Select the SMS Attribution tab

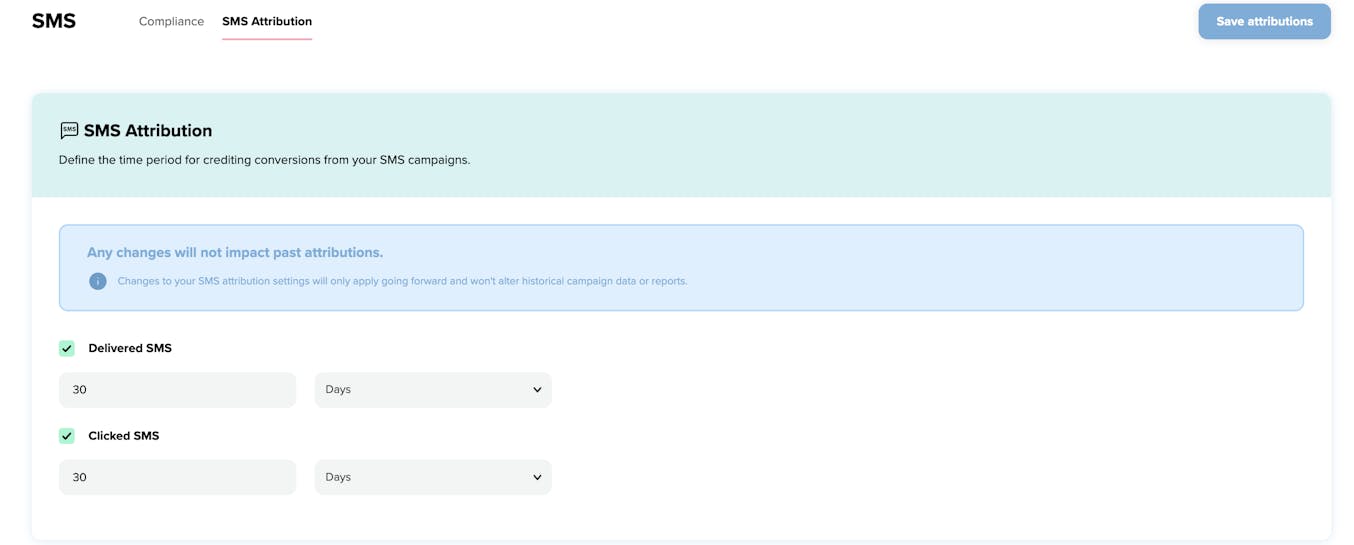point(267,21)
